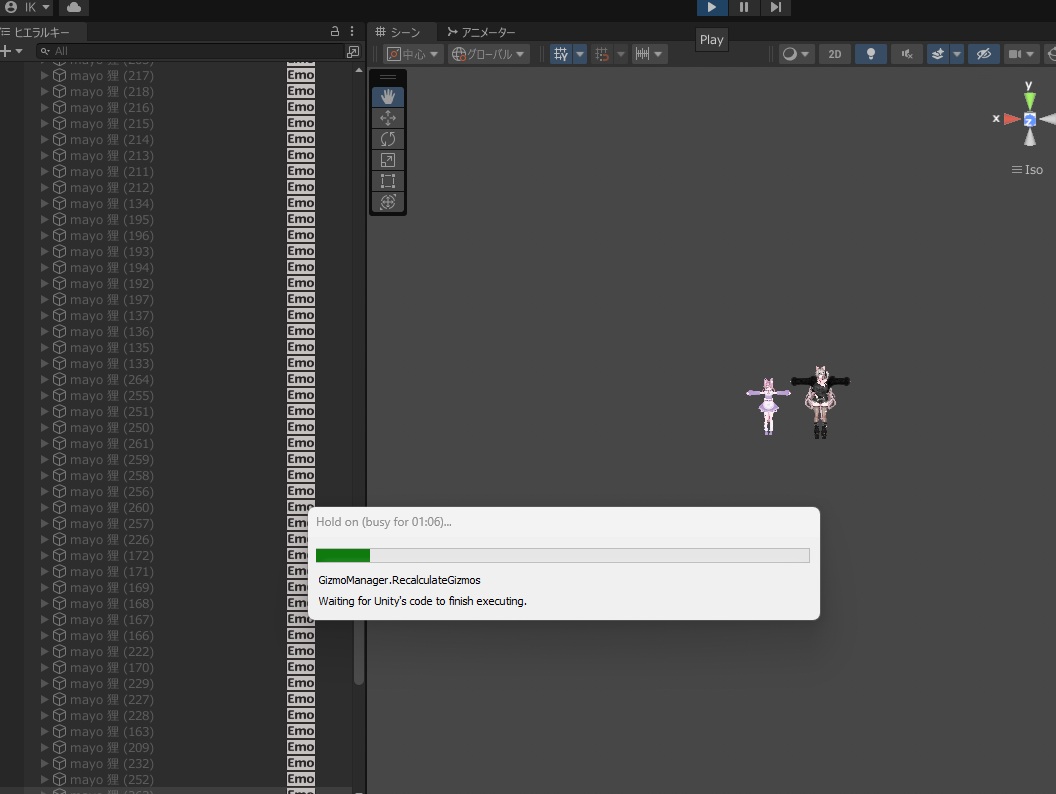1056x794 pixels.
Task: Click the tools overlay drag handle
Action: coord(388,77)
